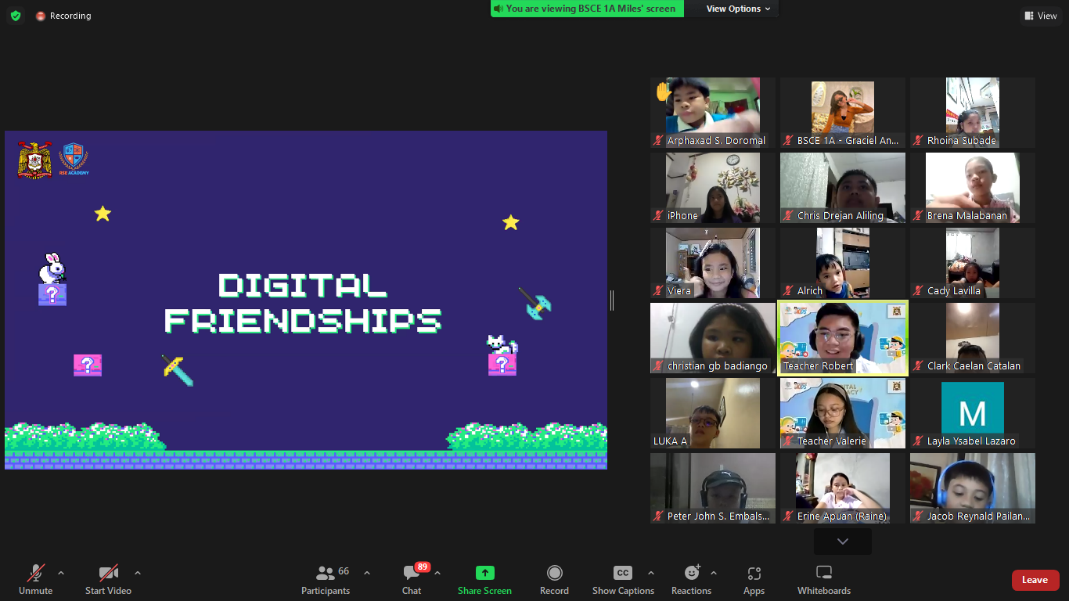The height and width of the screenshot is (601, 1069).
Task: Click the Record button
Action: 554,580
